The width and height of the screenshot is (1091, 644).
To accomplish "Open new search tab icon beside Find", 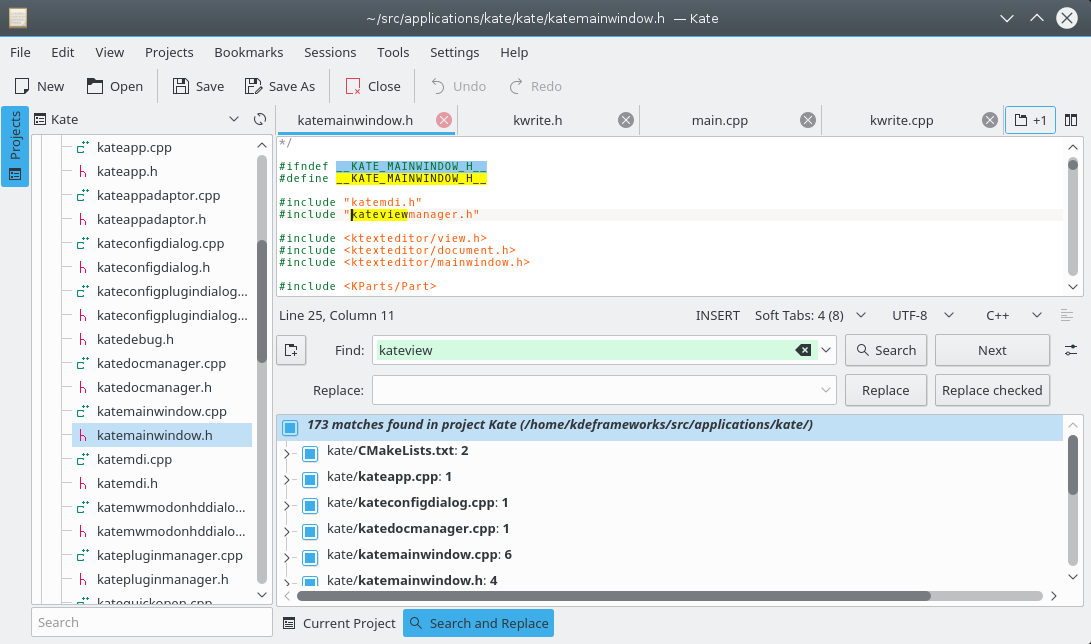I will click(x=291, y=350).
